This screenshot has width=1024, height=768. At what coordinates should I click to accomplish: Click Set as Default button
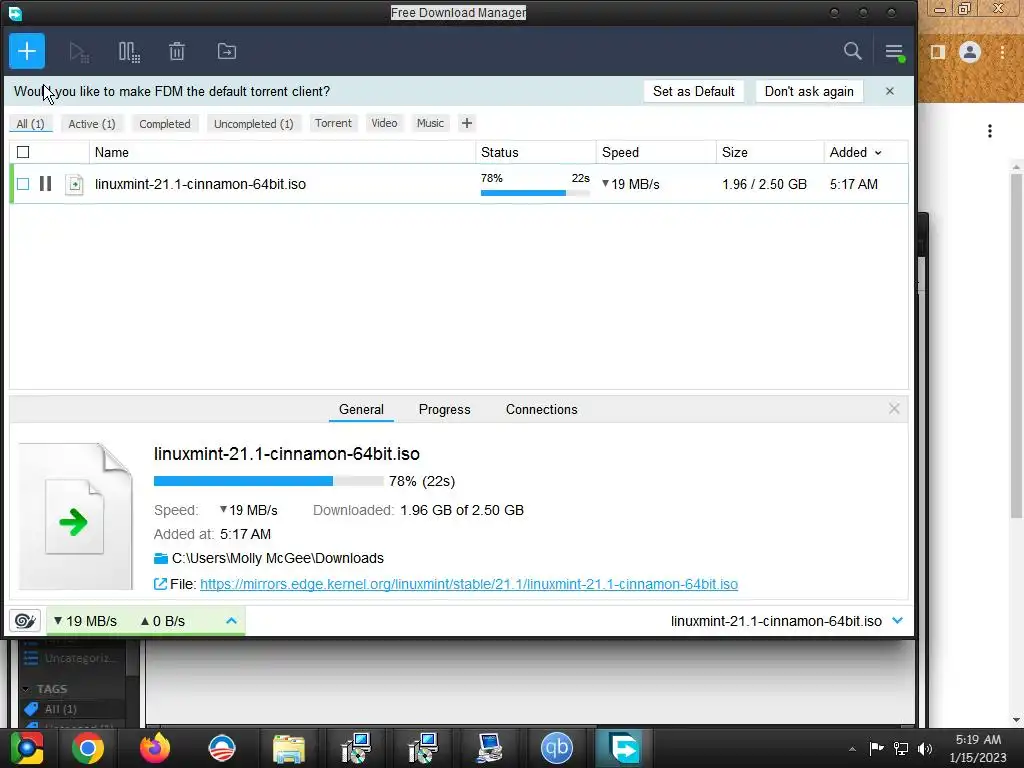pyautogui.click(x=694, y=91)
